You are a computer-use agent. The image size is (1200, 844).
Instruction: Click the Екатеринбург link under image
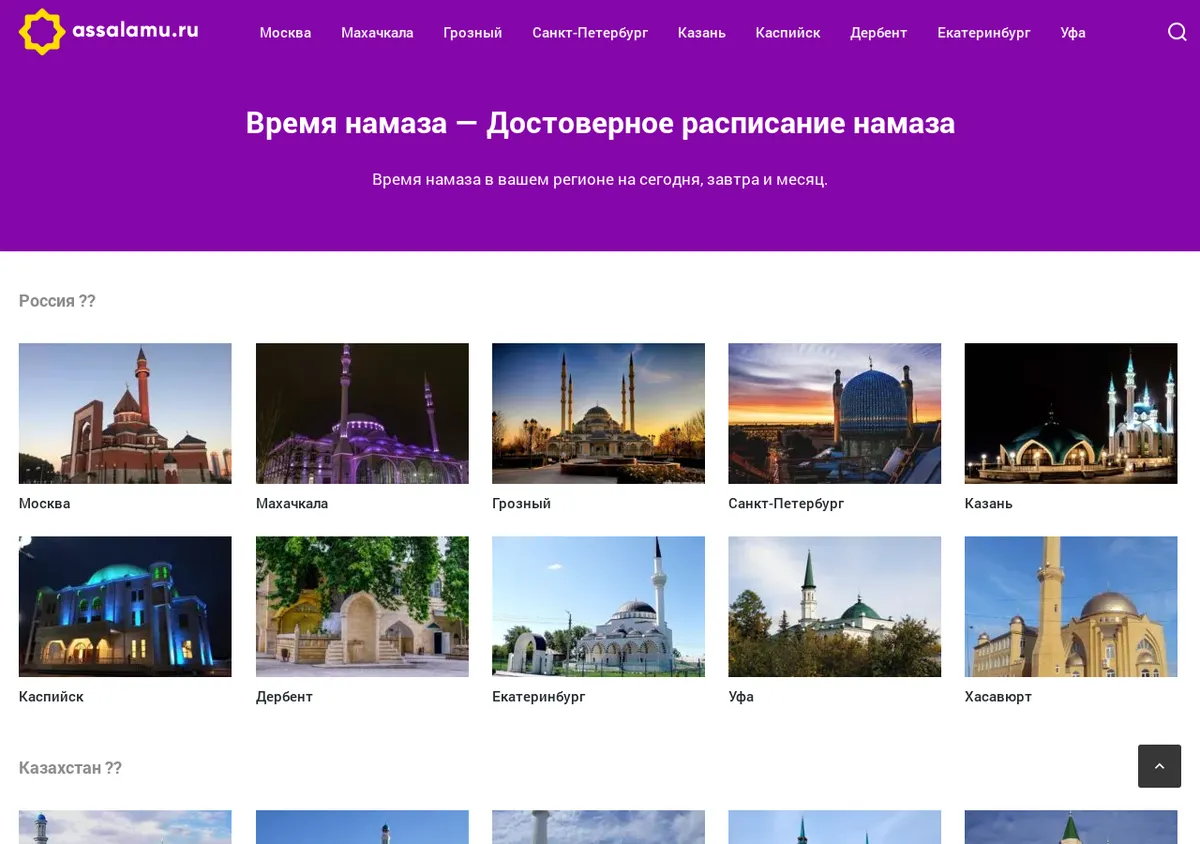pos(539,697)
